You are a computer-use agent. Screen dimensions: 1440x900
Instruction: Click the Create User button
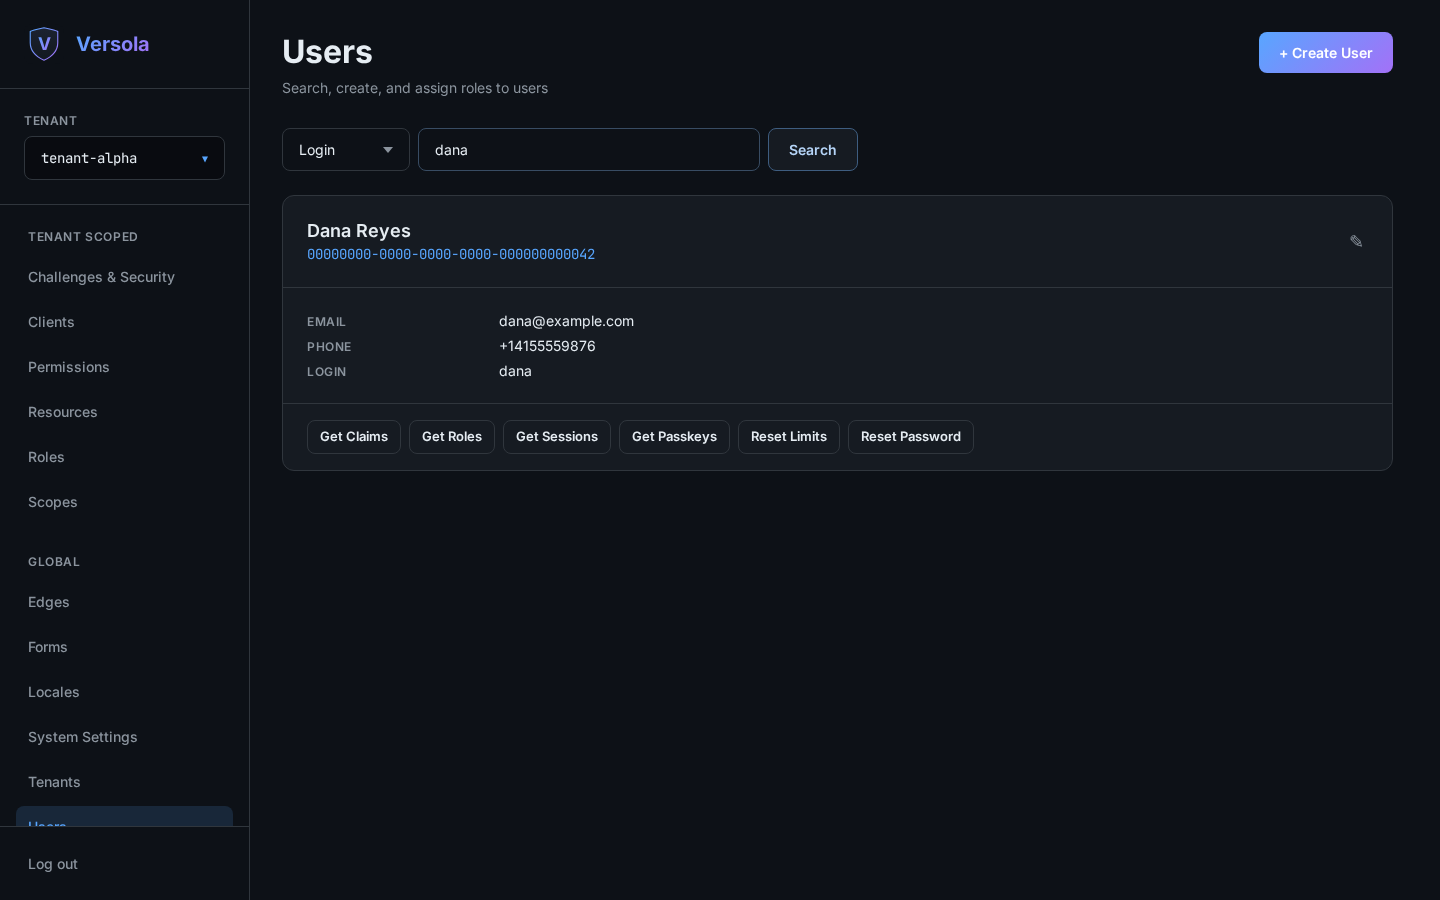coord(1326,53)
